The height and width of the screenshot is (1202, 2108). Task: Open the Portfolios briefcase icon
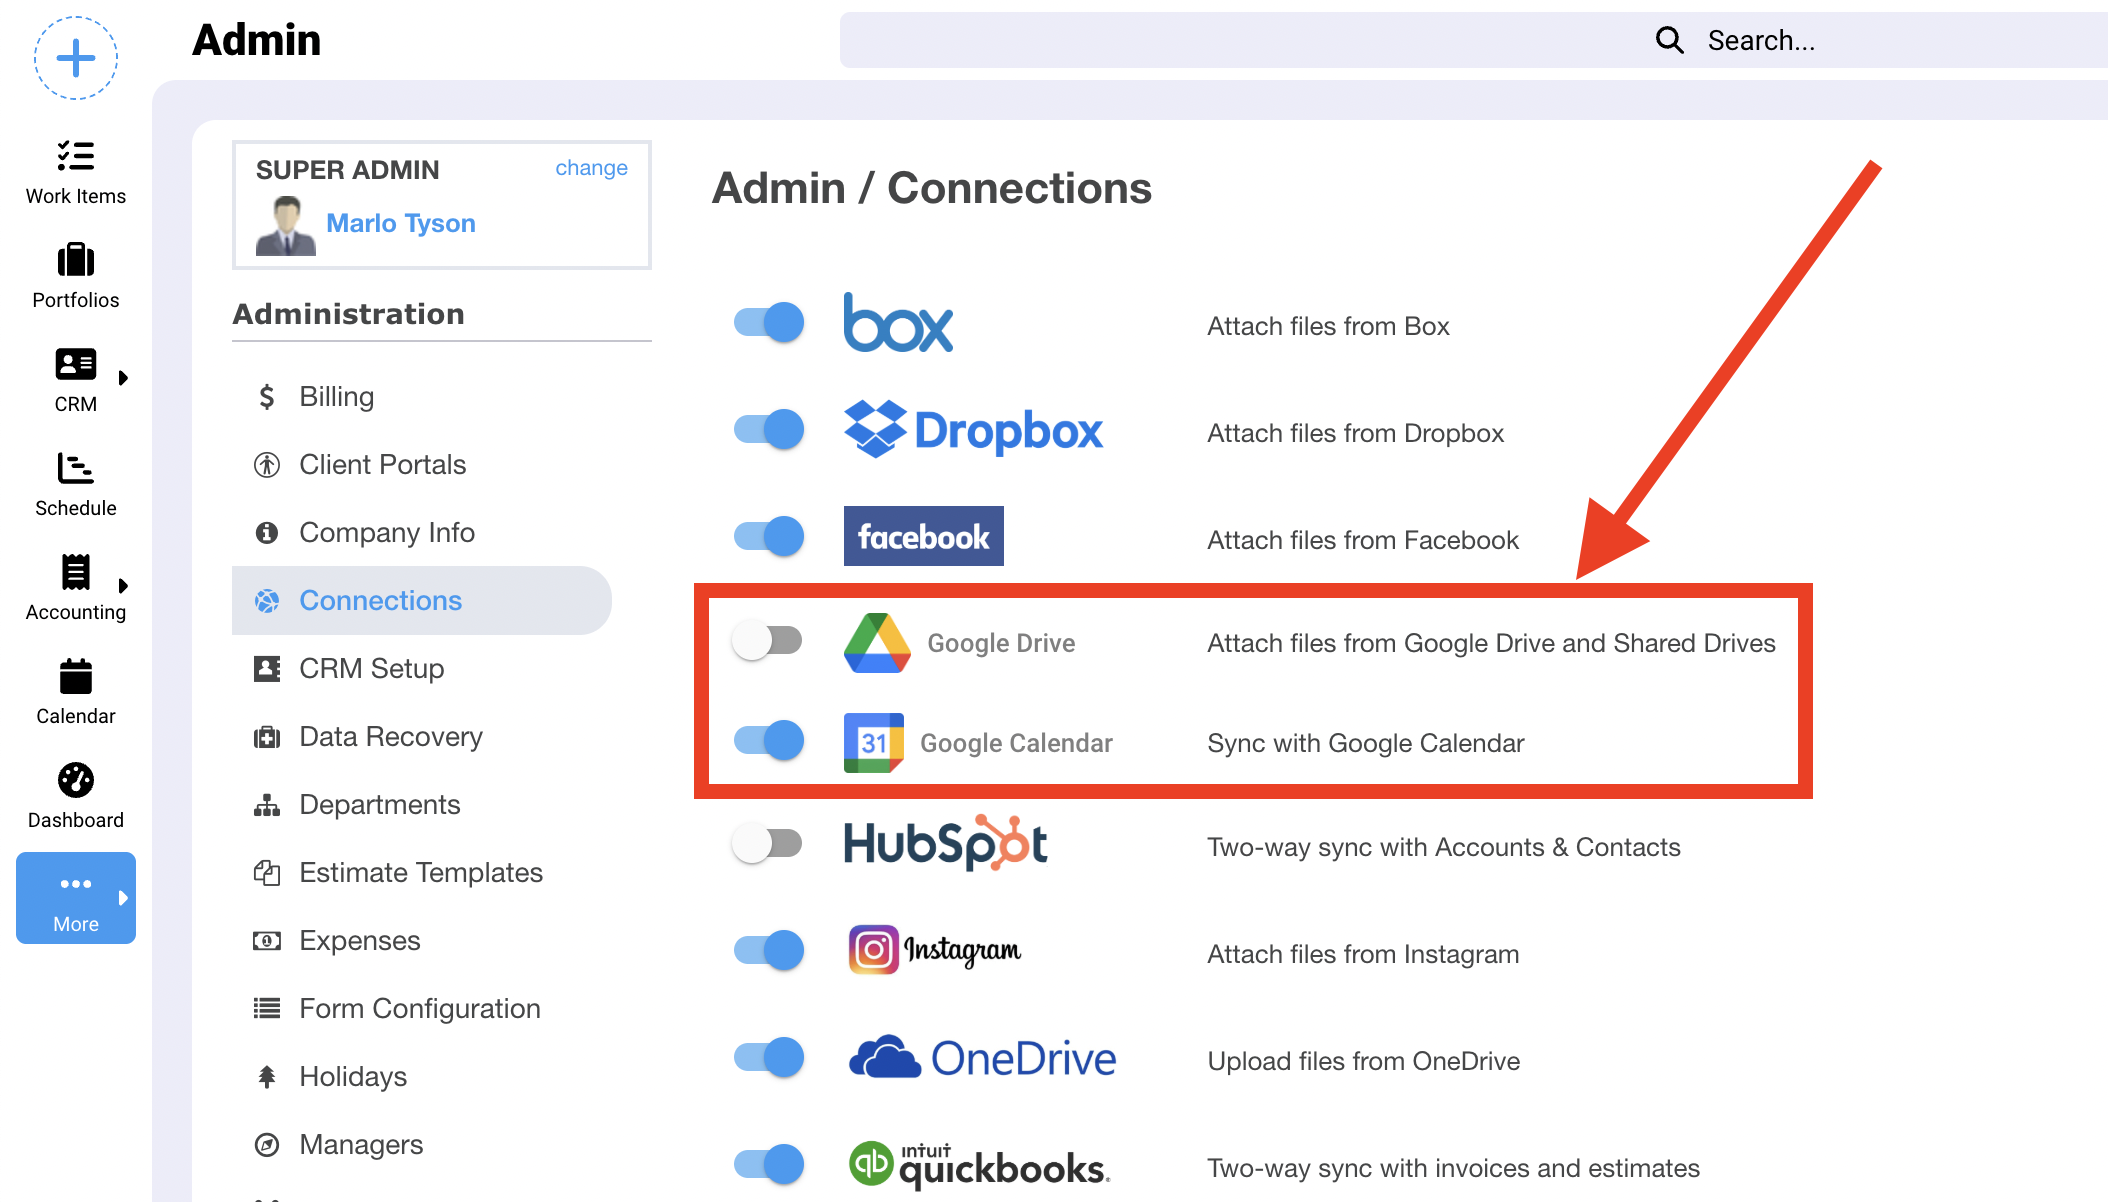[76, 261]
